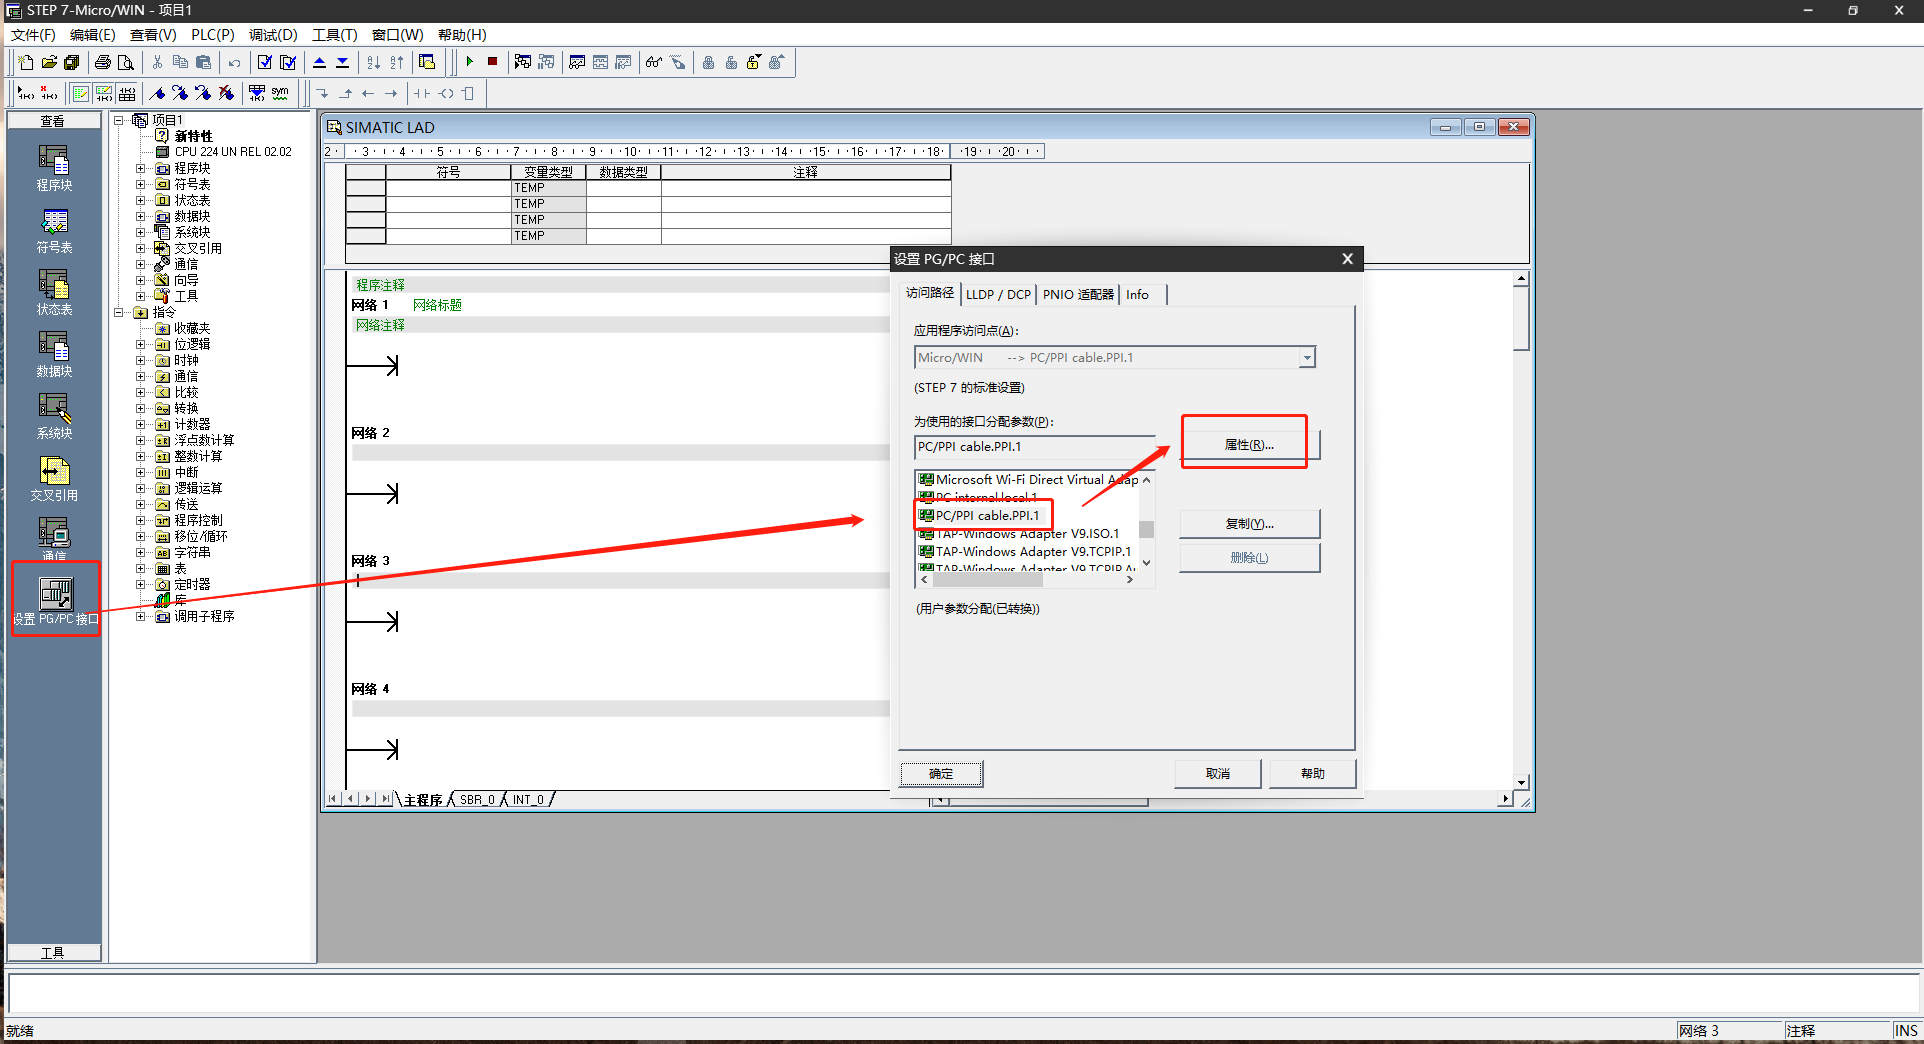
Task: Open the 系统块 sidebar icon
Action: tap(54, 416)
